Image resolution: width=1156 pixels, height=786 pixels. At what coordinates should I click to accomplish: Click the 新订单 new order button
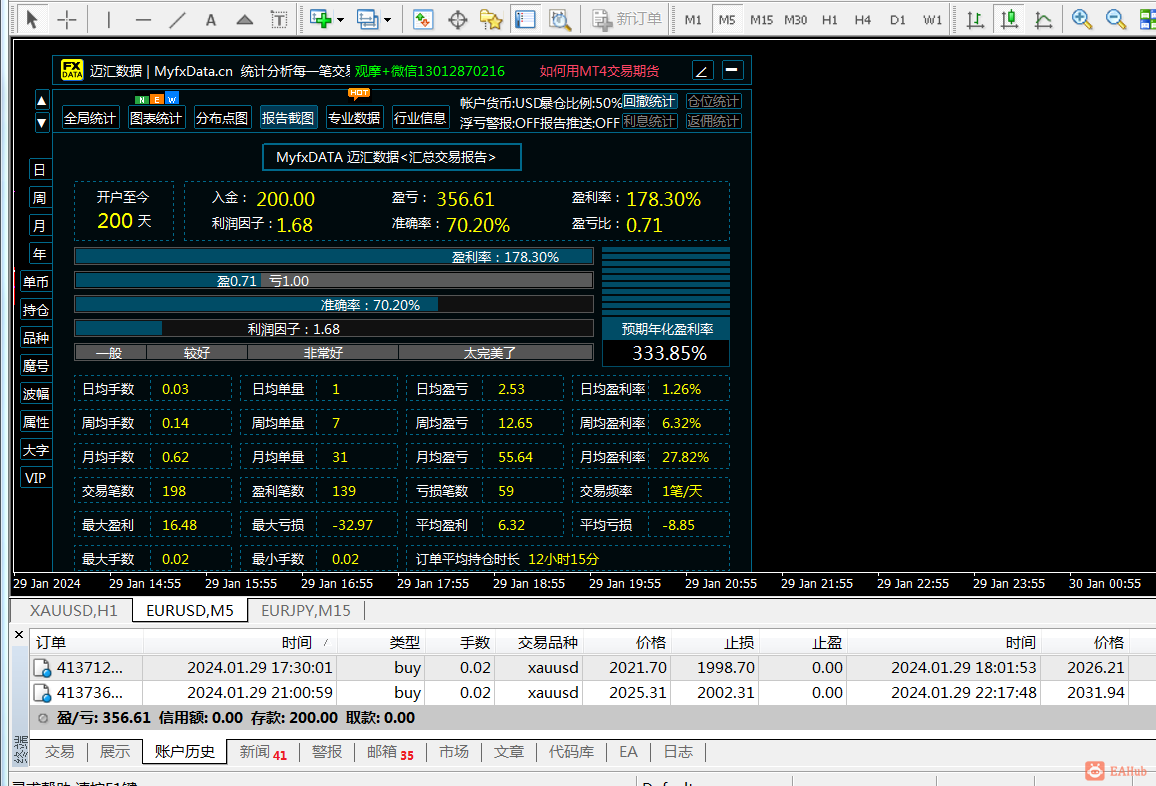[627, 19]
